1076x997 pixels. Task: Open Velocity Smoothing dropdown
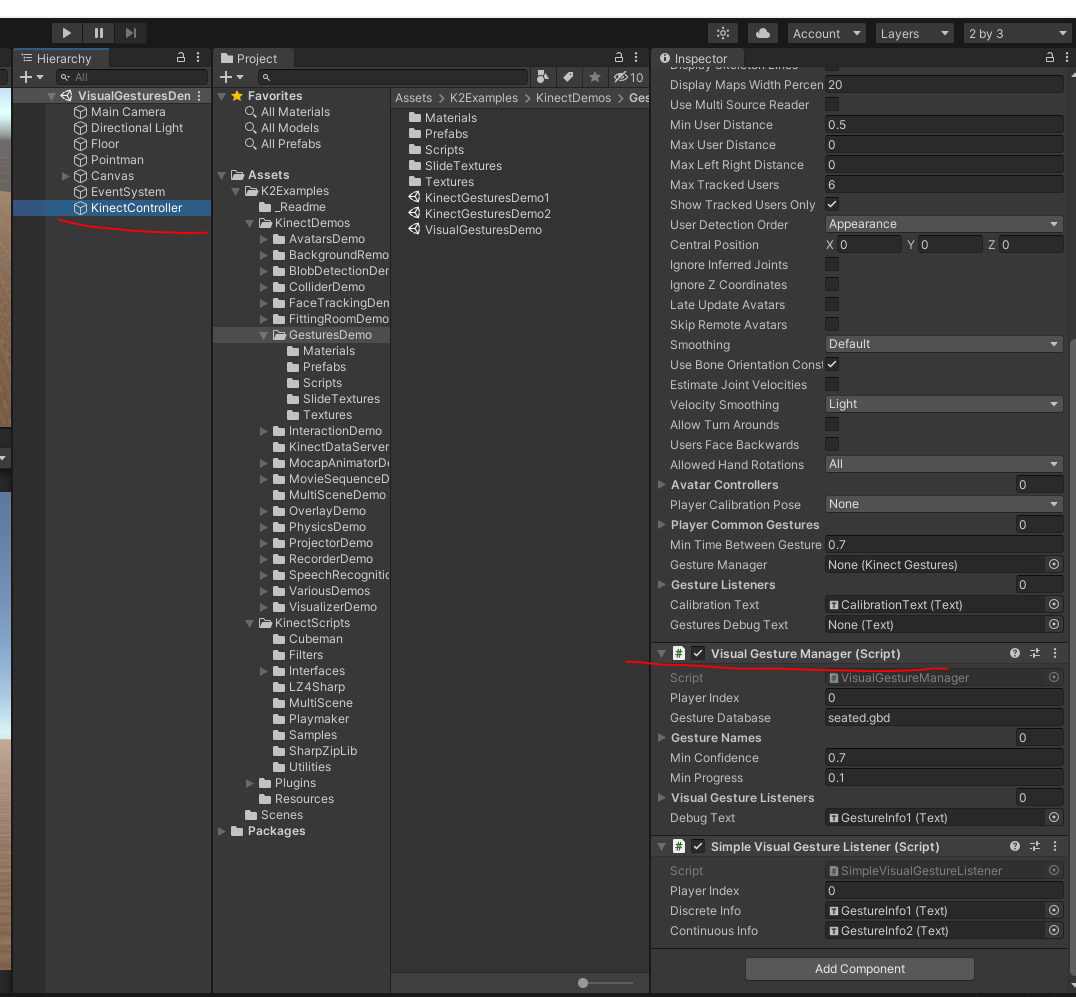tap(944, 404)
